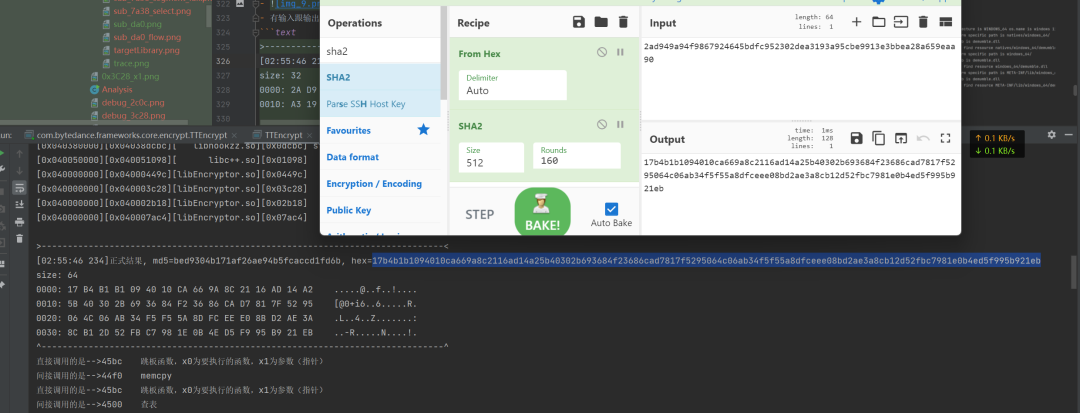Expand the Public Key category
Viewport: 1080px width, 413px height.
(x=380, y=210)
